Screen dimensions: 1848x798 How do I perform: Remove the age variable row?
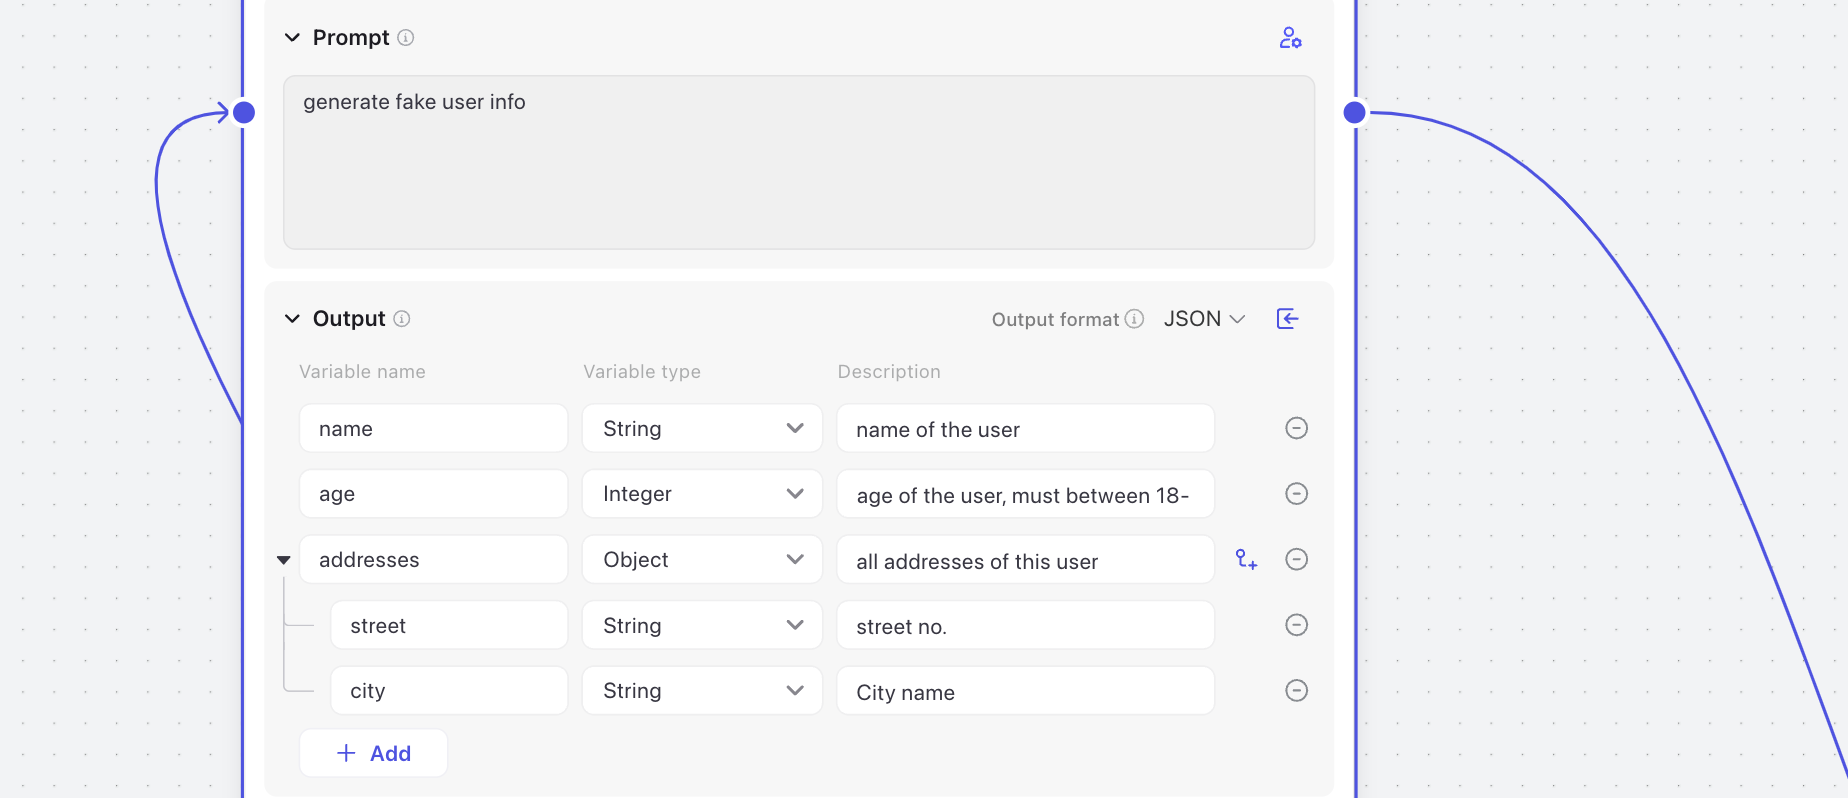pos(1296,494)
